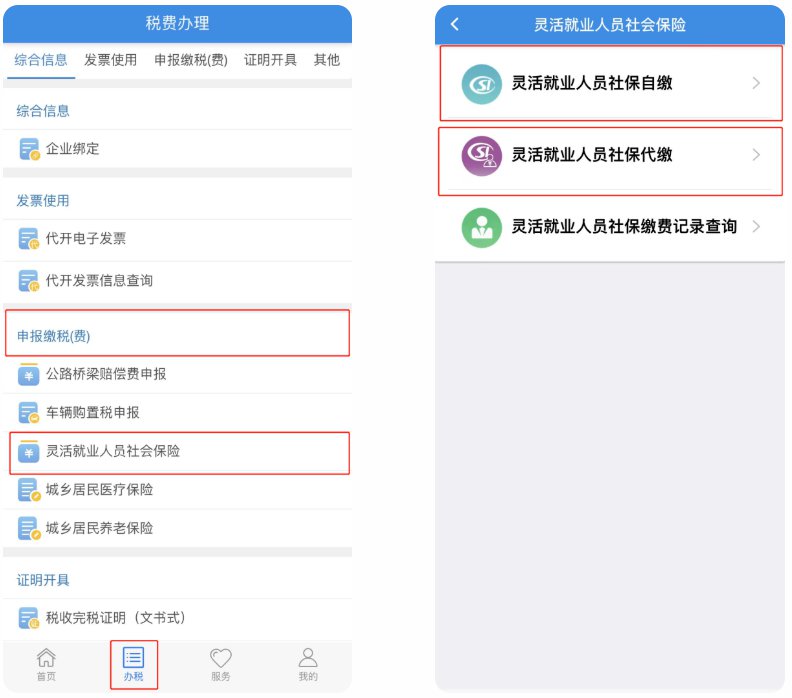Switch to the 发票使用 tab
Image resolution: width=792 pixels, height=698 pixels.
point(111,60)
